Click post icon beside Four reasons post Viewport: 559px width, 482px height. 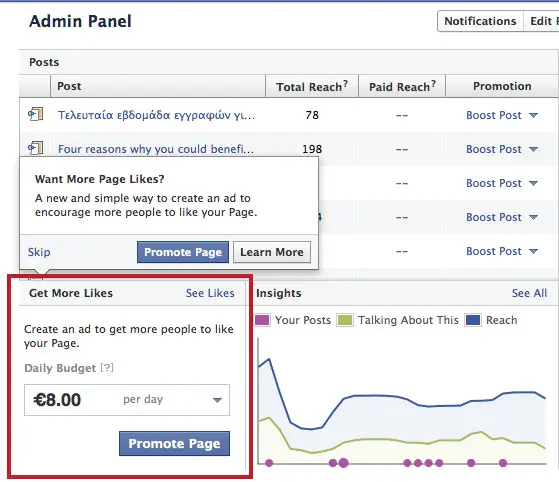pos(36,148)
